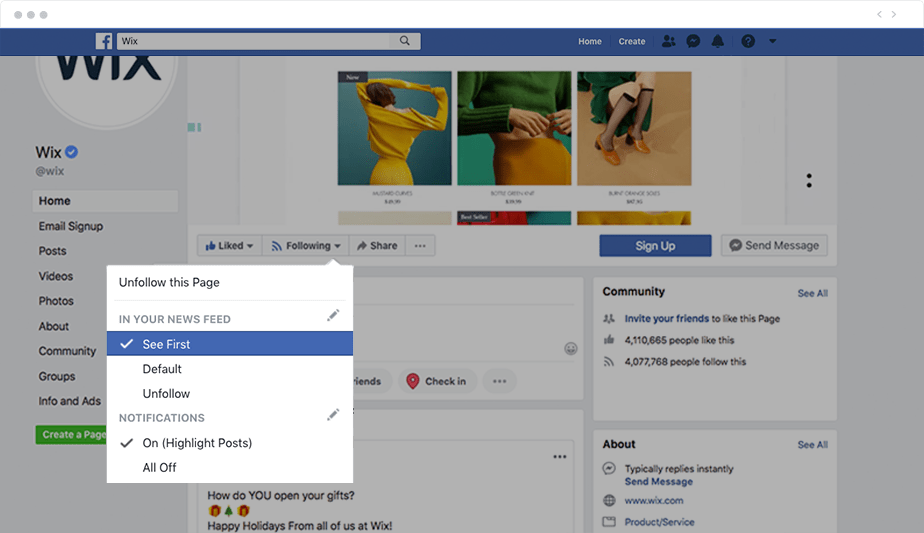Open the Liked dropdown
This screenshot has width=924, height=533.
(229, 246)
